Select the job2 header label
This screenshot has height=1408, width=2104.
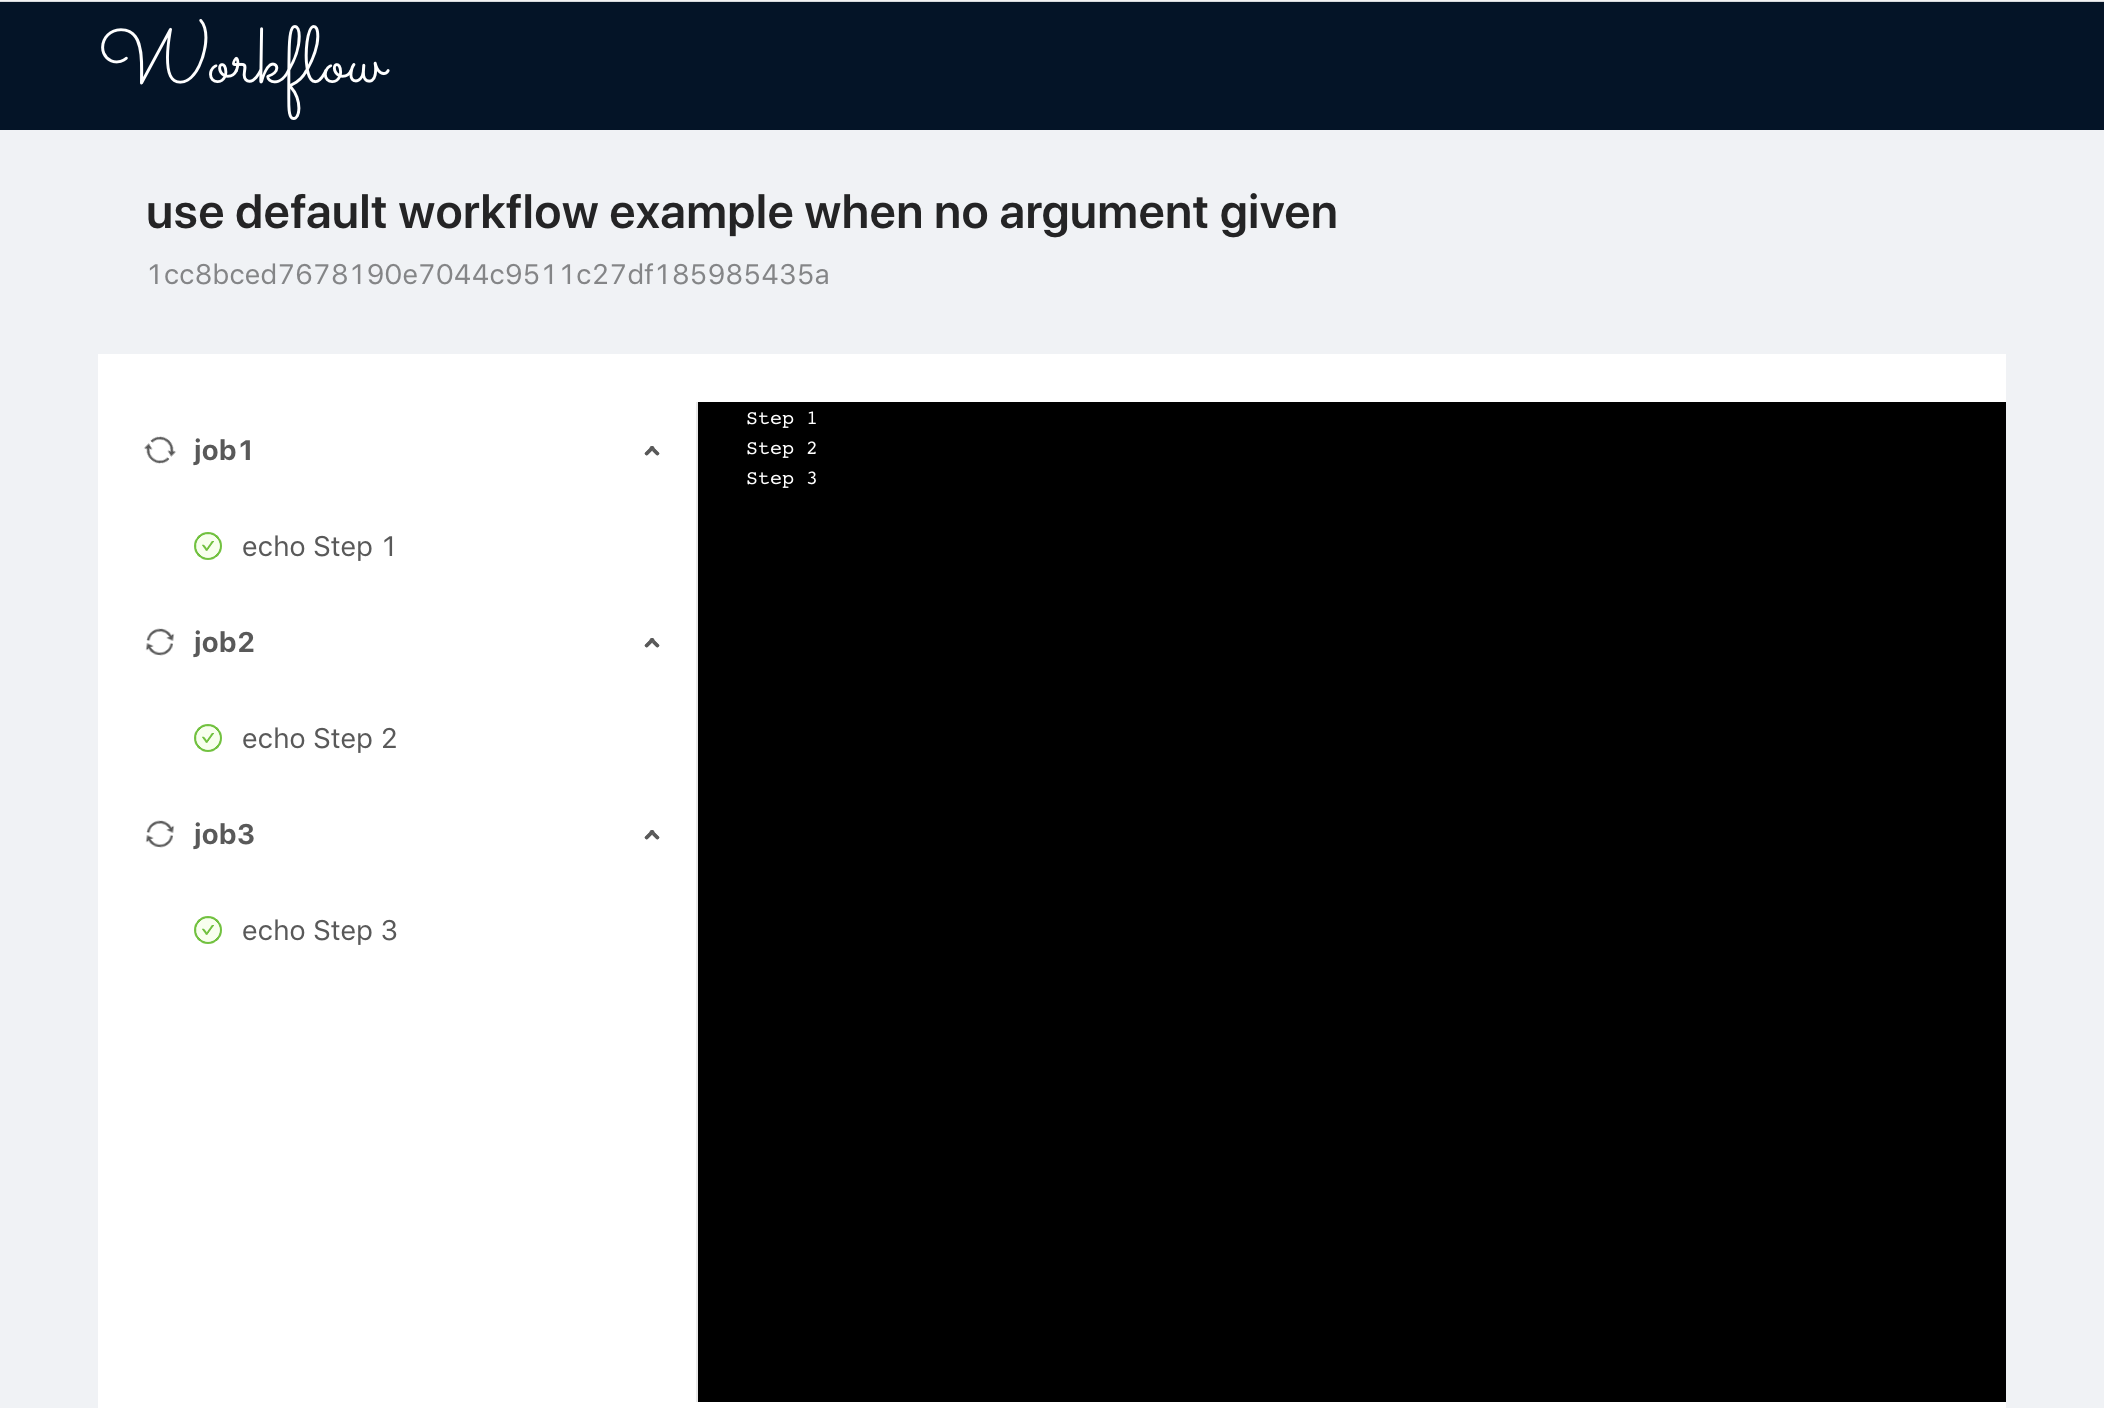coord(224,642)
